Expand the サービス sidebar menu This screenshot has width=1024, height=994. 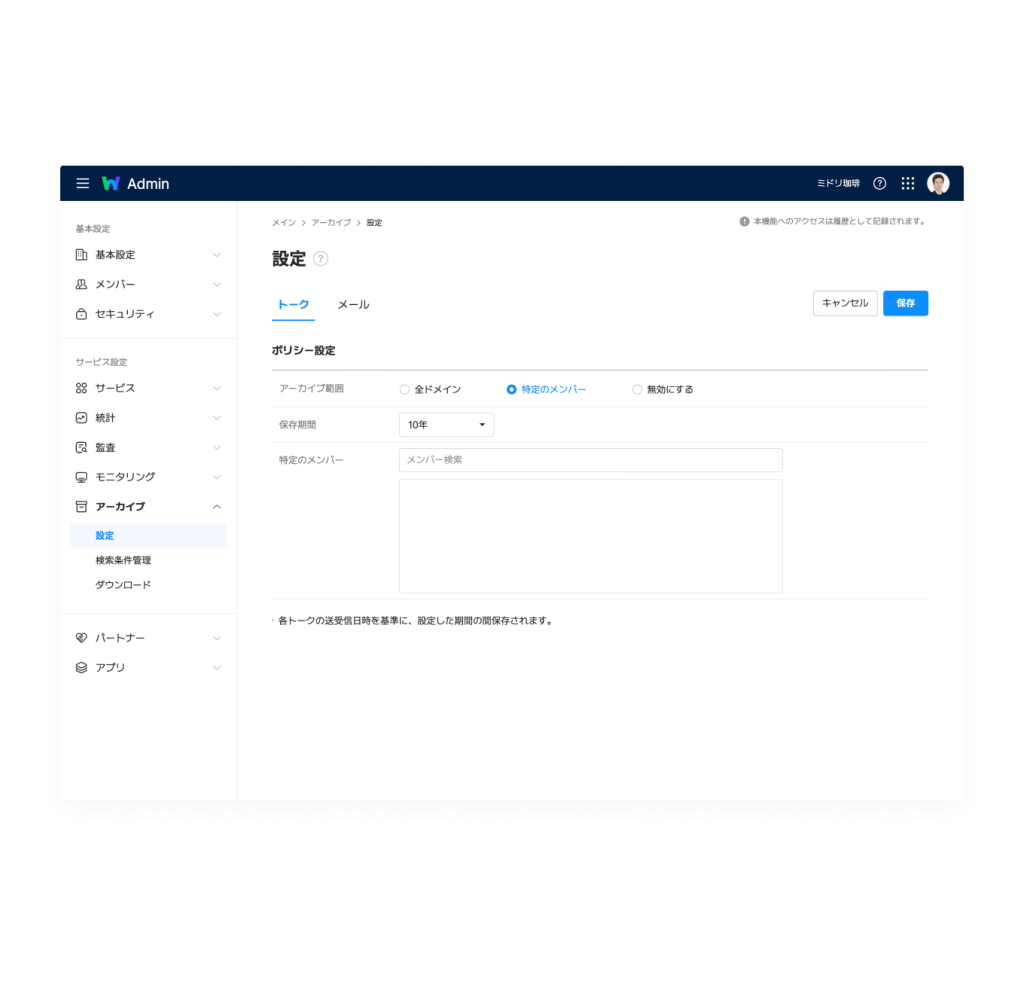click(217, 388)
